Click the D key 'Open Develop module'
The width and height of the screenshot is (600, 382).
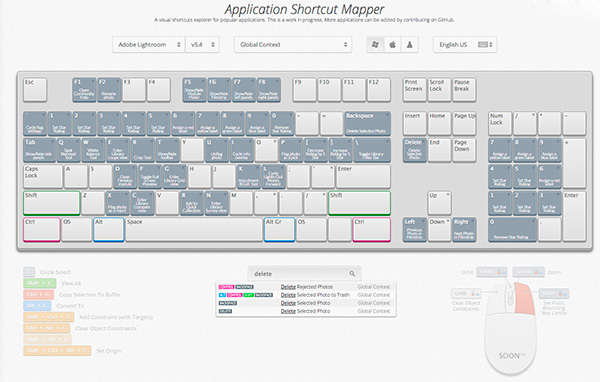[125, 176]
